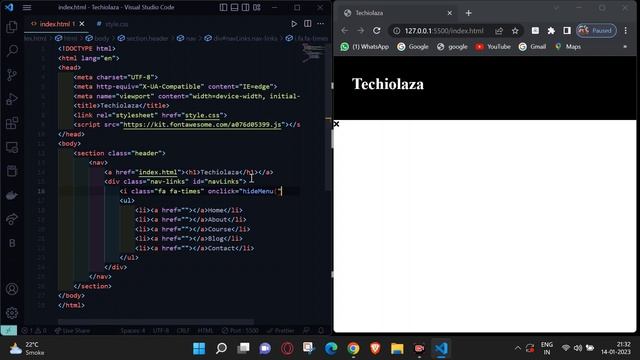The image size is (640, 360).
Task: Open Customize Layout button in title bar
Action: pyautogui.click(x=257, y=7)
